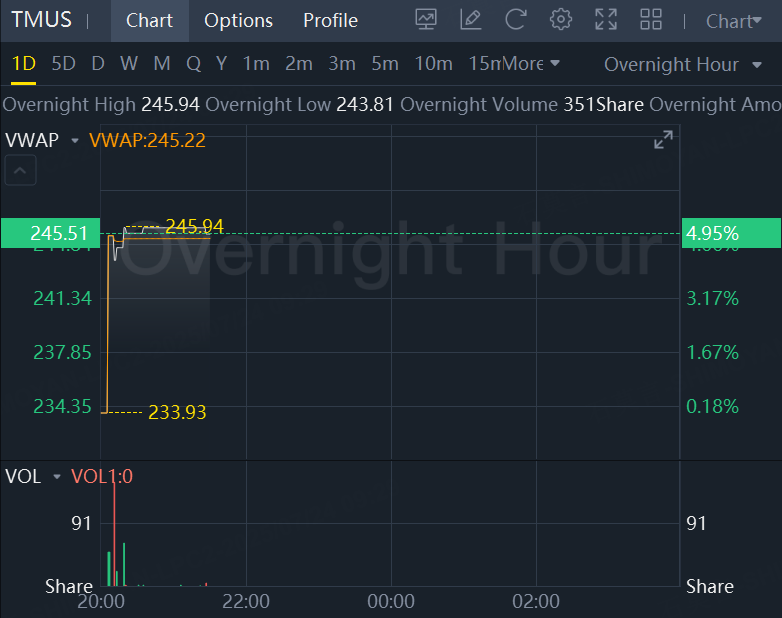Click the VOL1:0 value label
The image size is (782, 618).
(102, 477)
